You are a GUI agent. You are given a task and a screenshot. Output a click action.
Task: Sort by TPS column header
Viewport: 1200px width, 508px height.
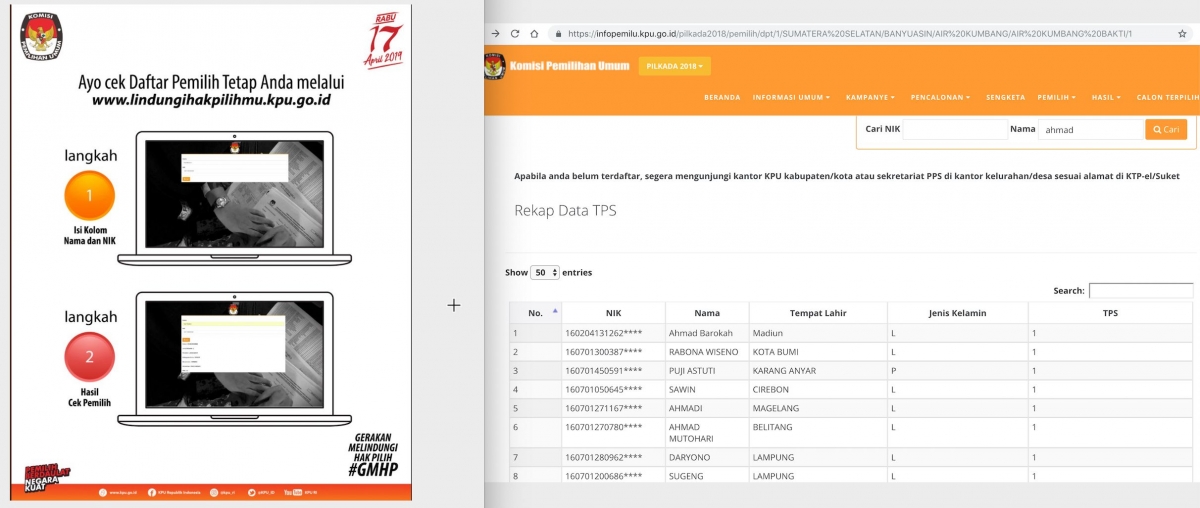[1110, 313]
